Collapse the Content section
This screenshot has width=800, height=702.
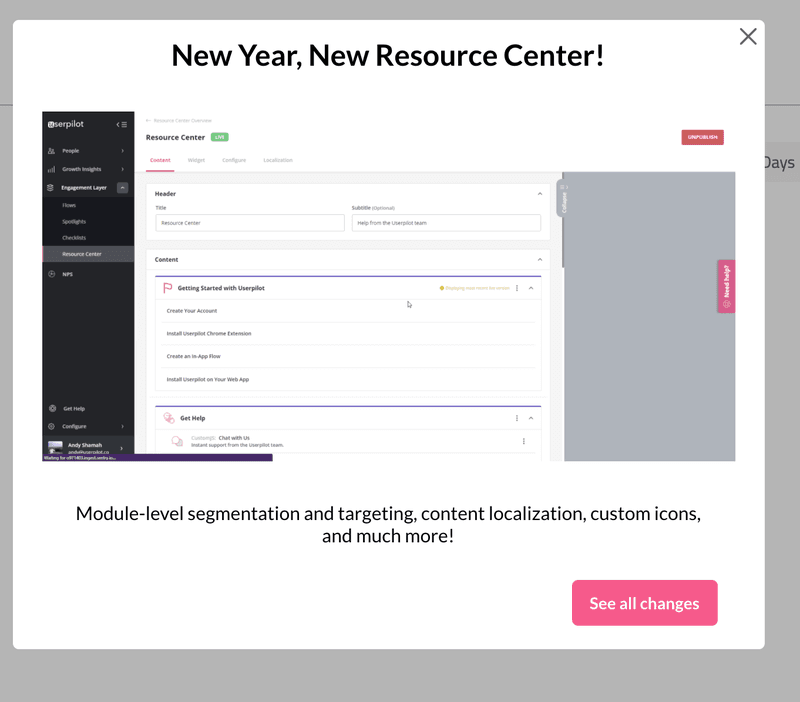[x=539, y=259]
